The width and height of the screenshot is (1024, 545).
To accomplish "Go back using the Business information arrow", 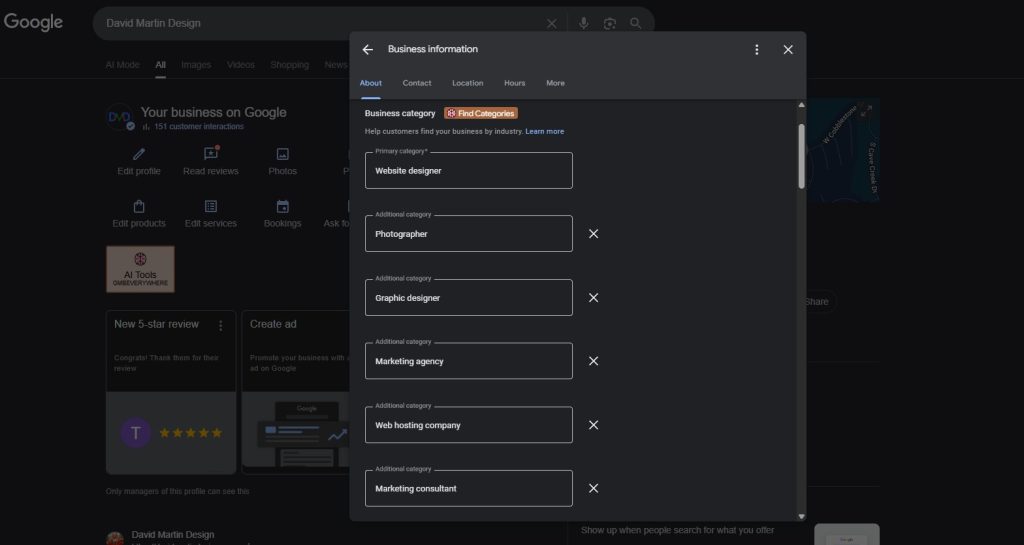I will point(368,50).
